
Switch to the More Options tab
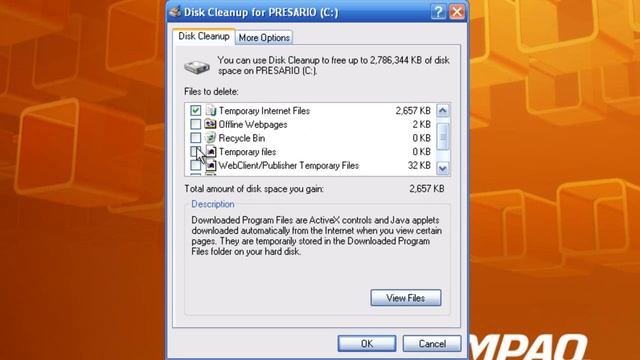click(264, 38)
